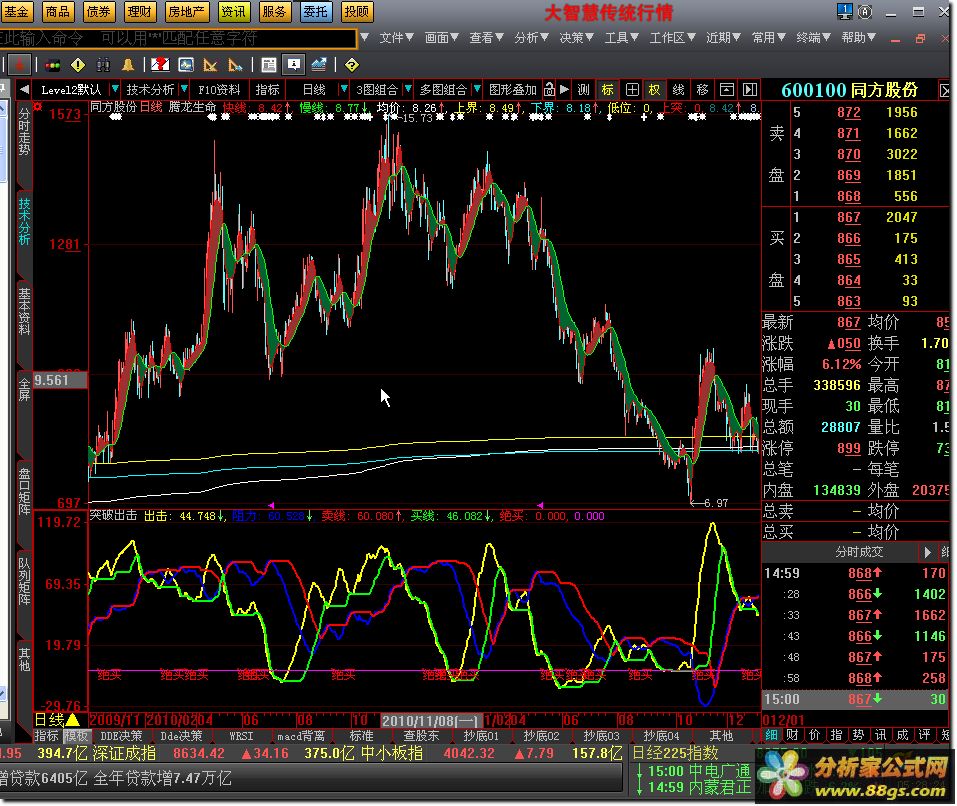This screenshot has height=806, width=957.
Task: Click the alert bell icon
Action: point(128,65)
